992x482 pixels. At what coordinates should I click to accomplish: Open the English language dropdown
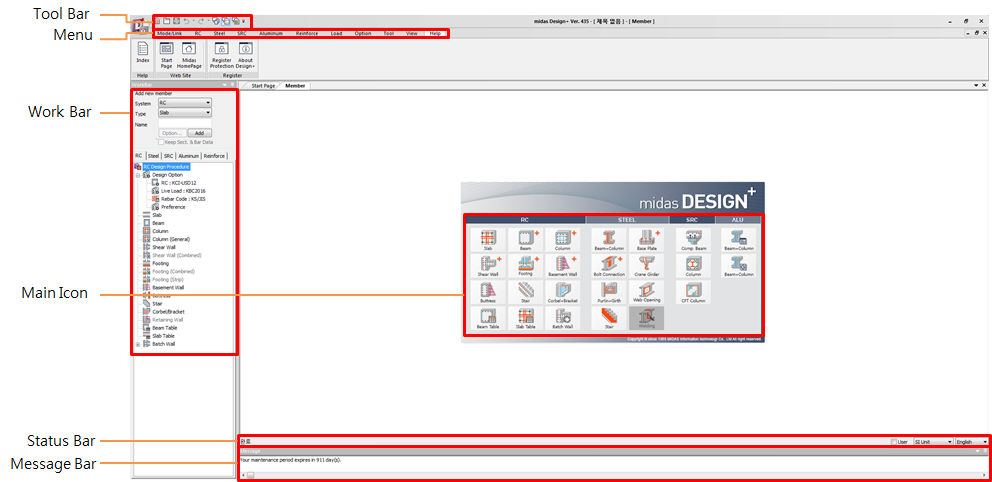pos(972,442)
